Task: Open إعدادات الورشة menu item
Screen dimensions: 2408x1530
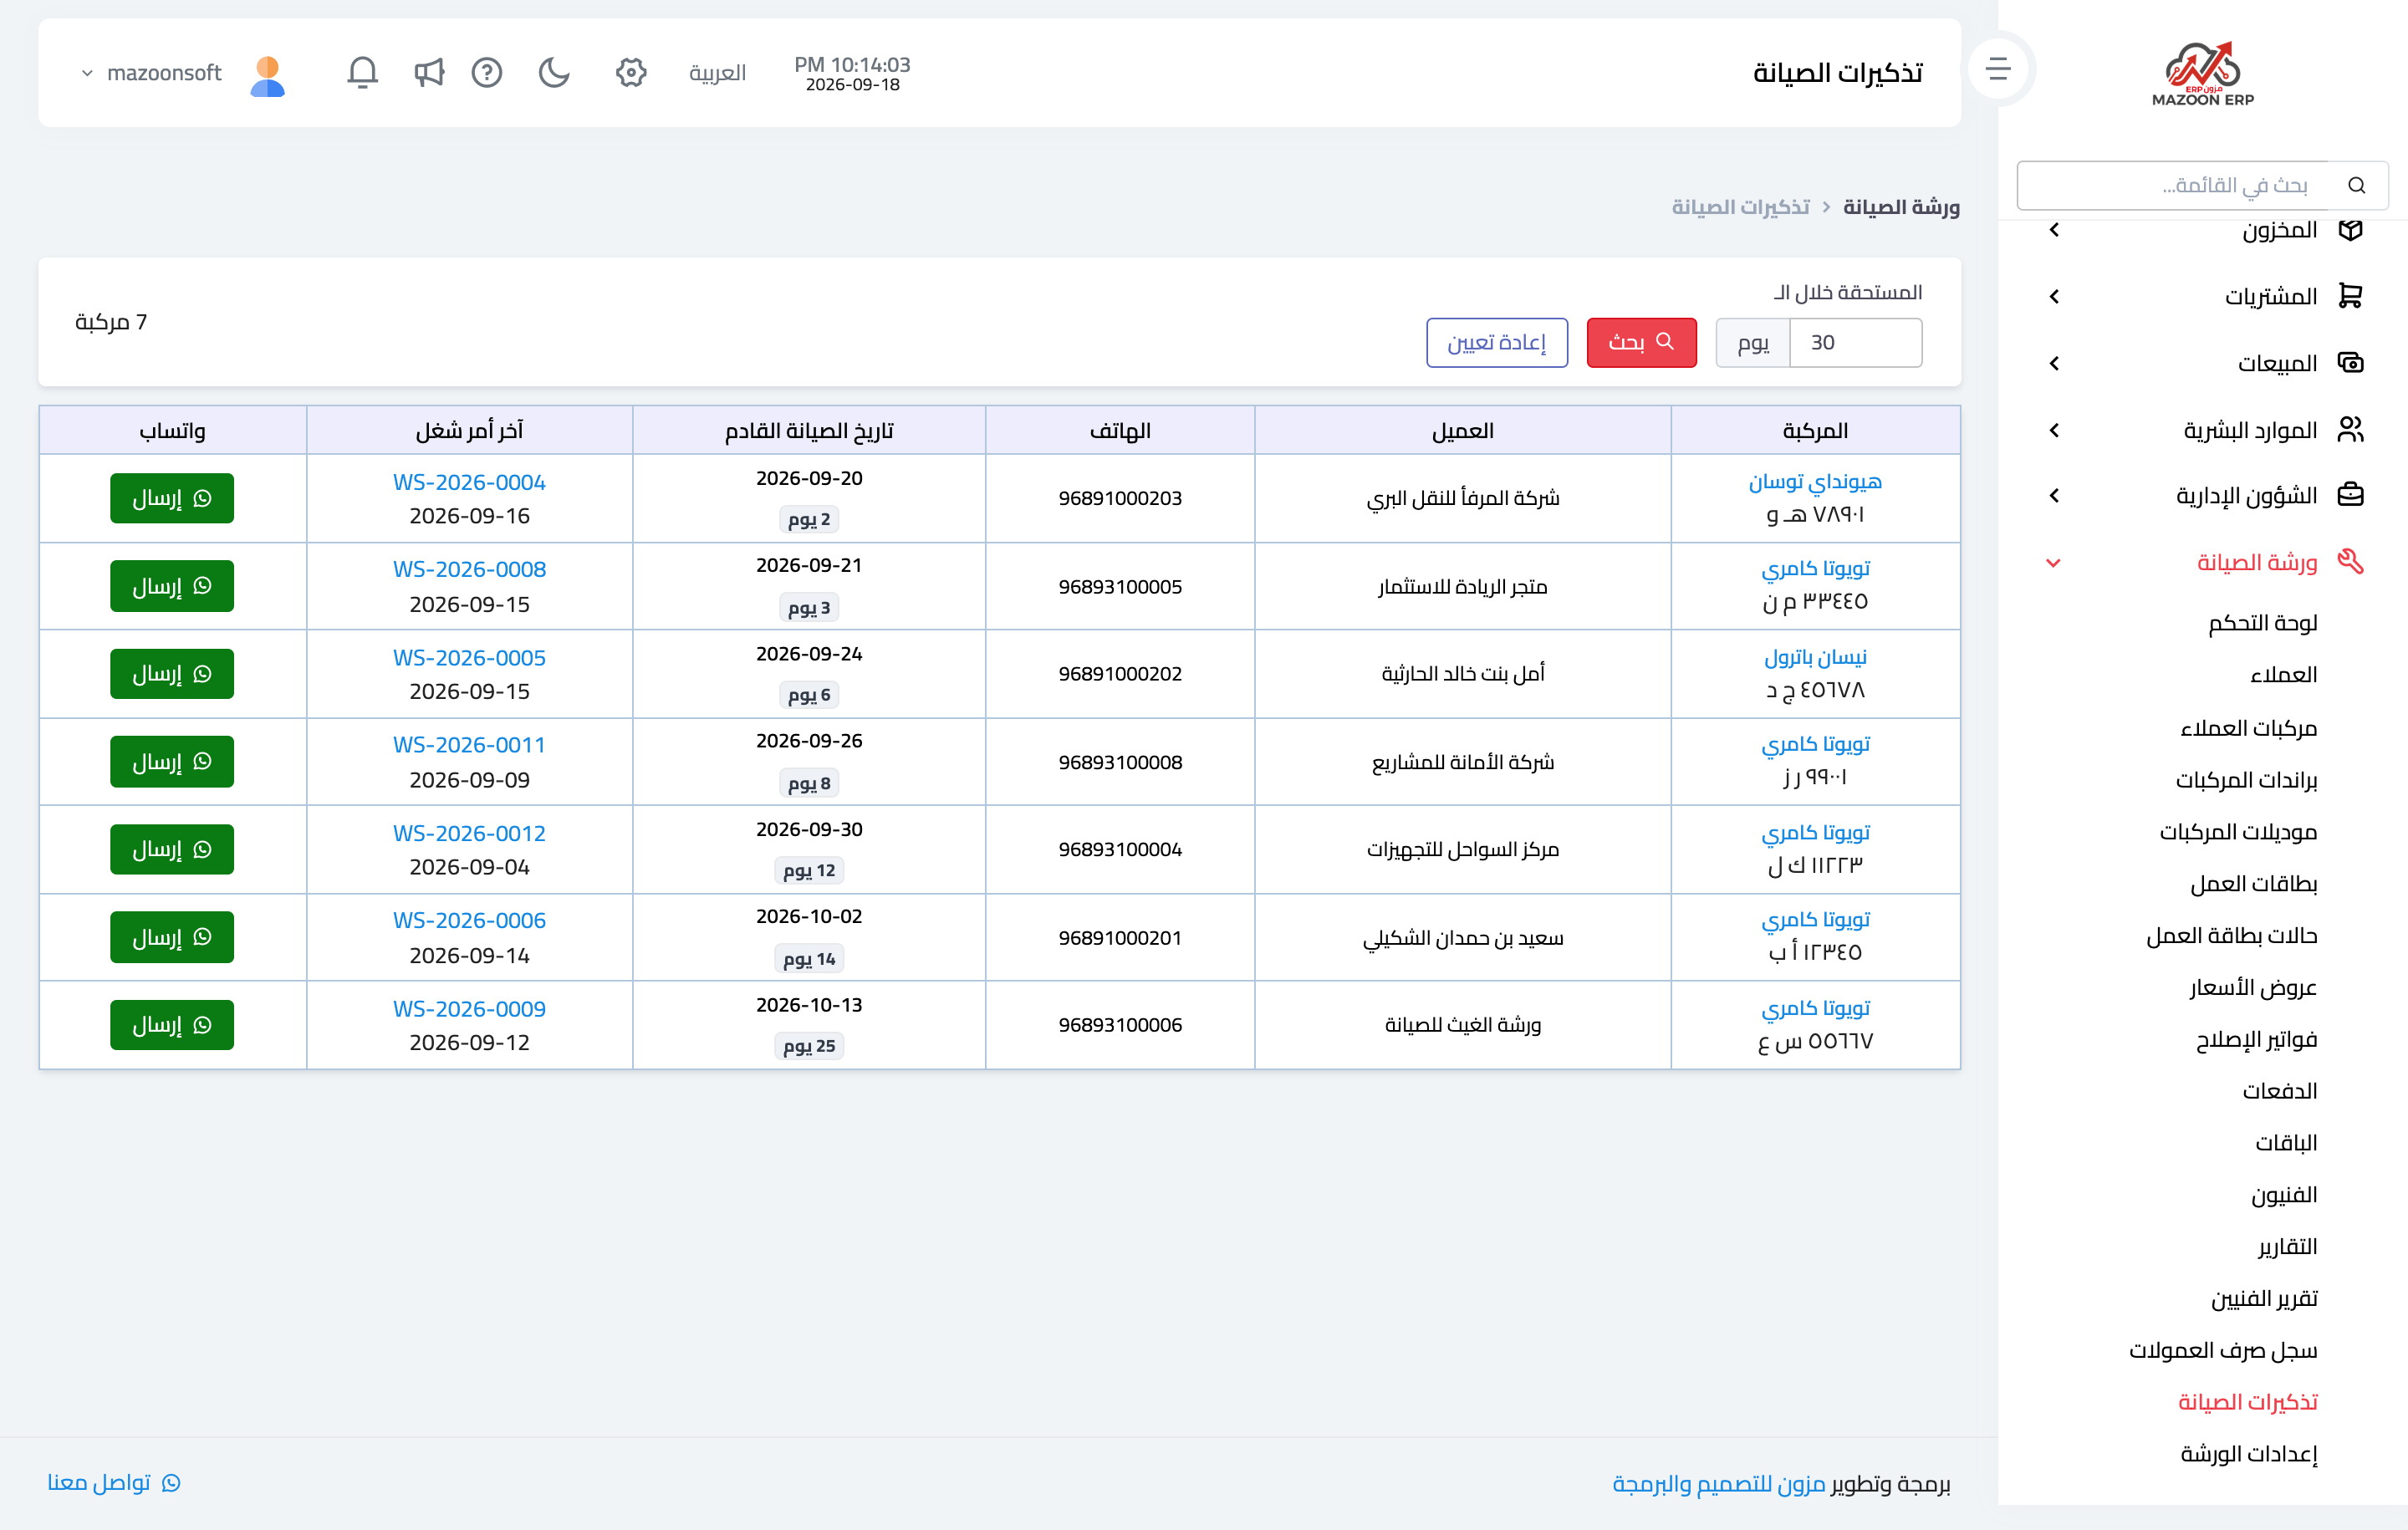Action: pos(2249,1454)
